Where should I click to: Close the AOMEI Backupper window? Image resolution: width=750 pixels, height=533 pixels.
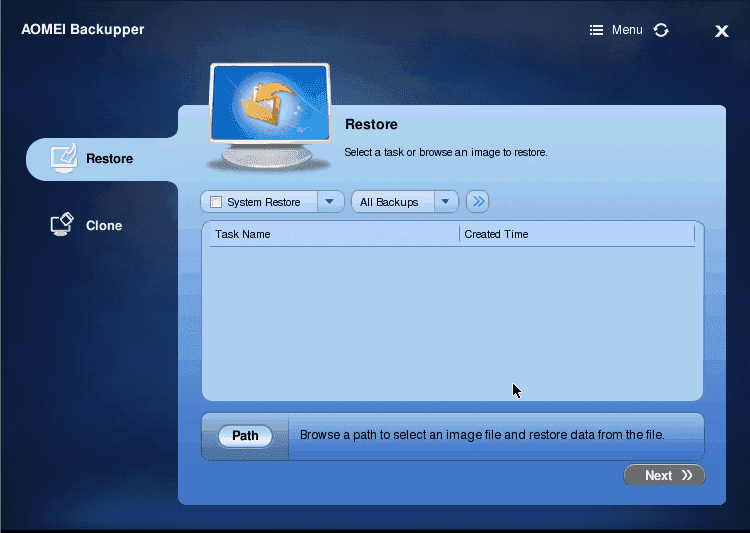pos(721,31)
